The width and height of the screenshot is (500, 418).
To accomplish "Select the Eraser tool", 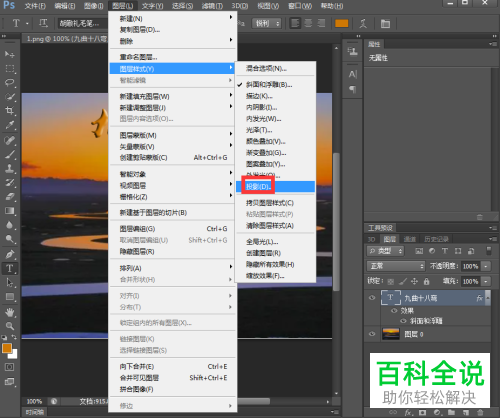I will click(10, 196).
